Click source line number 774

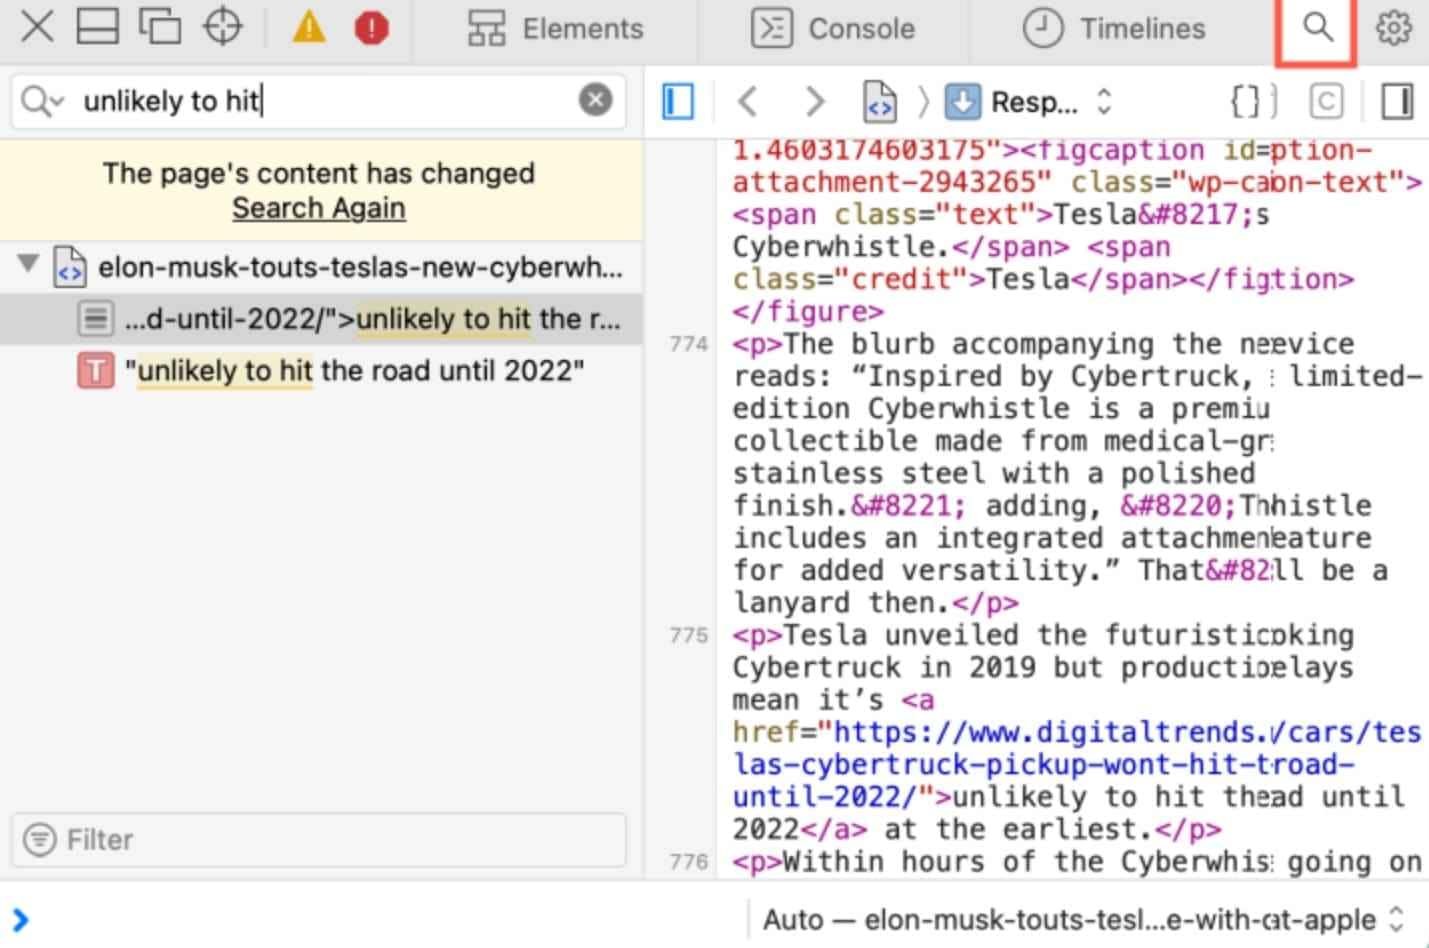[x=689, y=345]
